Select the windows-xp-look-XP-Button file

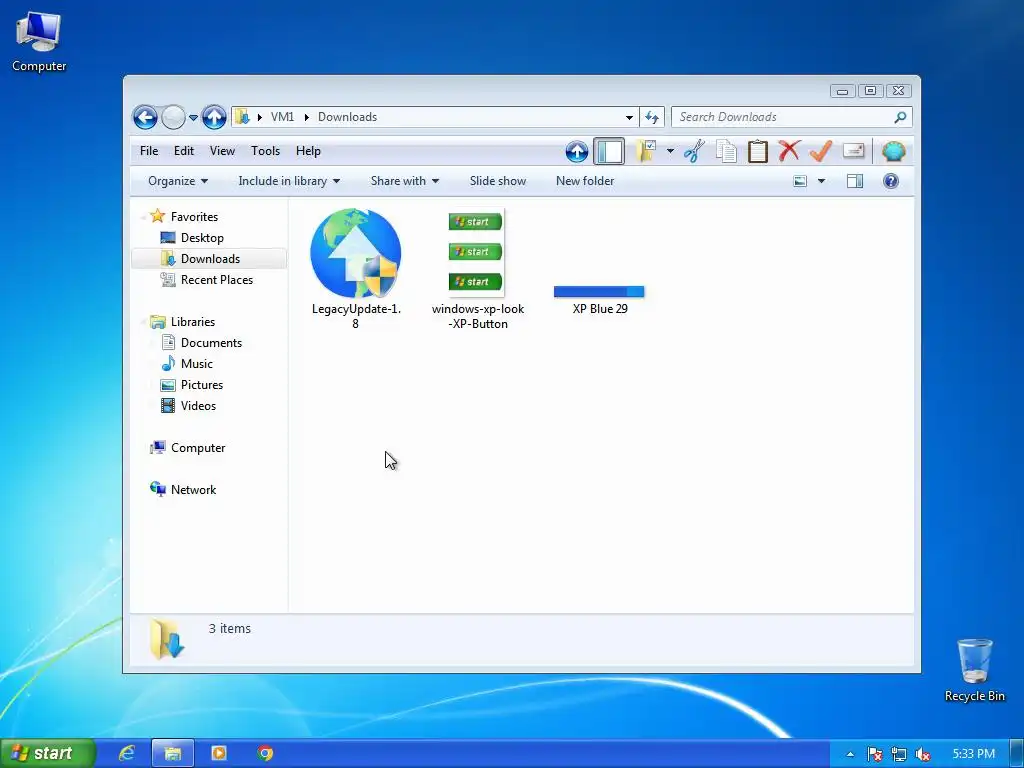coord(477,268)
